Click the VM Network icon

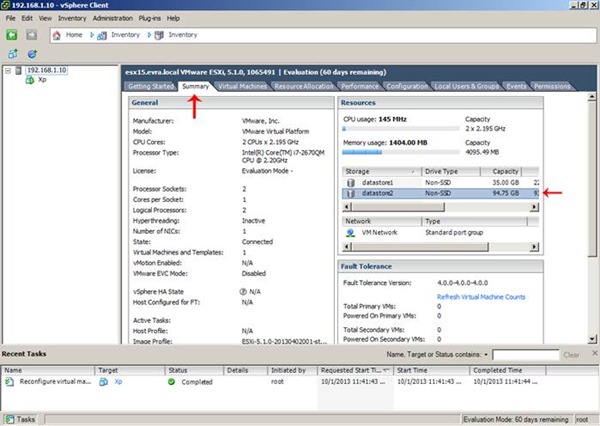pos(350,232)
